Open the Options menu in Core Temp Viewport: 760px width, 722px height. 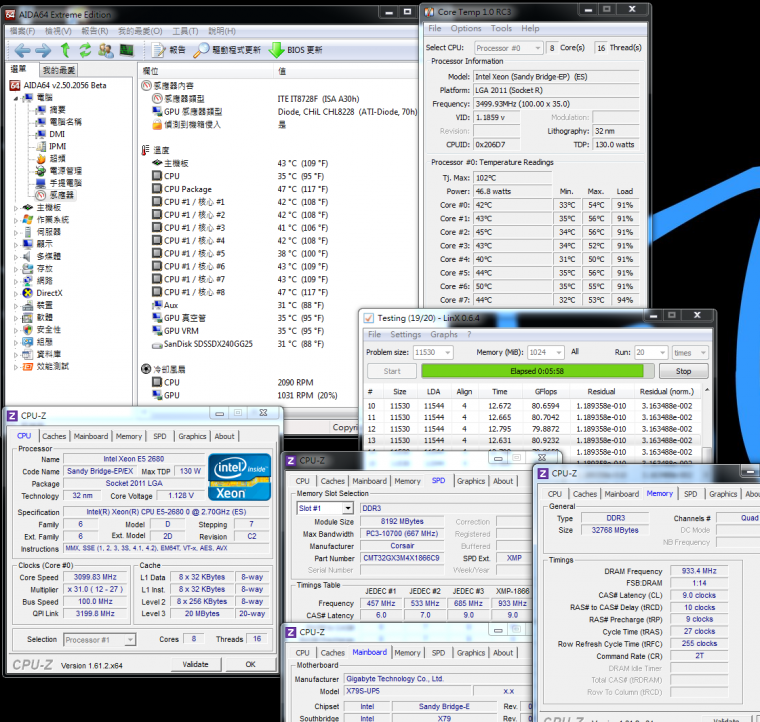[x=466, y=29]
